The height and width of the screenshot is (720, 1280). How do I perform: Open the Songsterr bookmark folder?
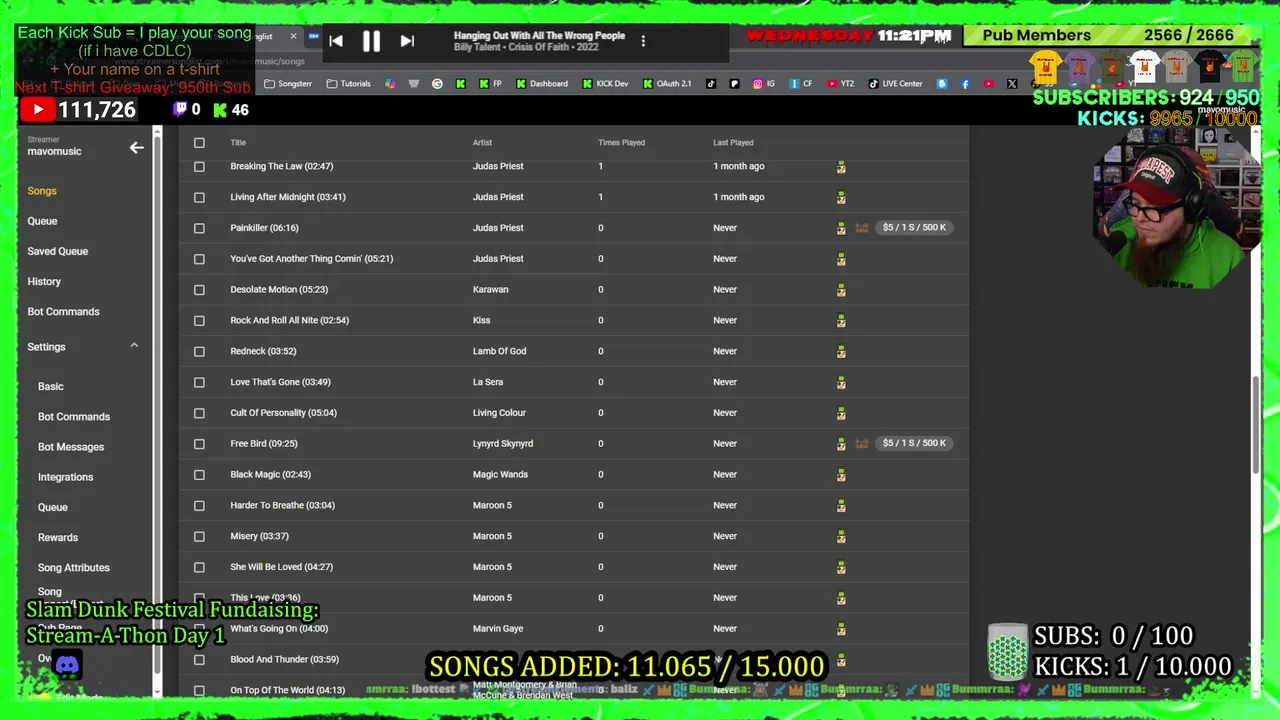[x=288, y=84]
